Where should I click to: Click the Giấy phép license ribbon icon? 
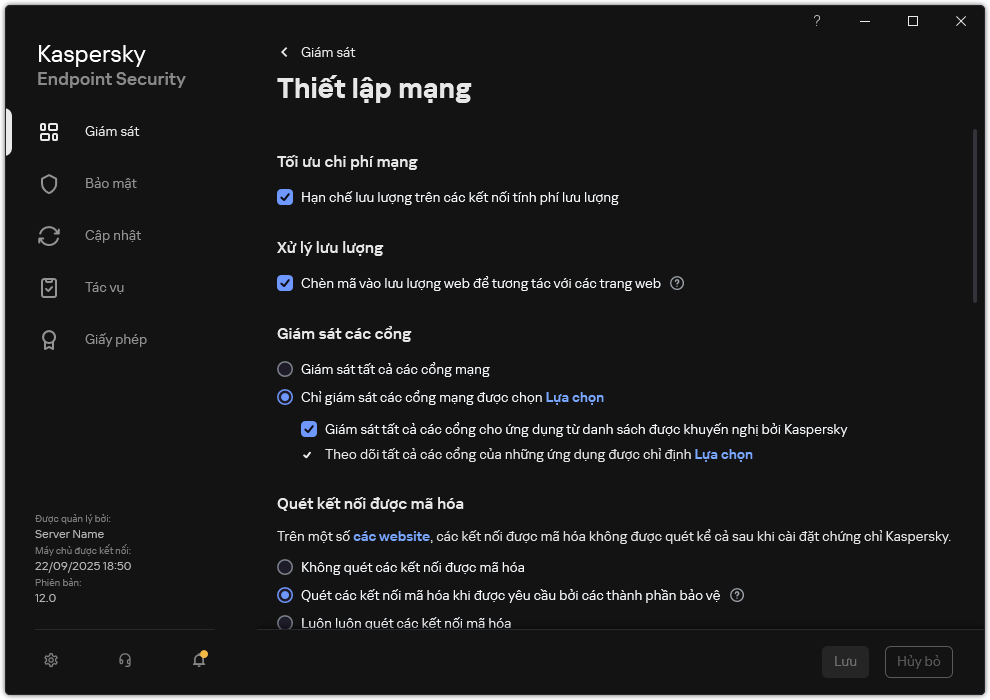pyautogui.click(x=49, y=340)
